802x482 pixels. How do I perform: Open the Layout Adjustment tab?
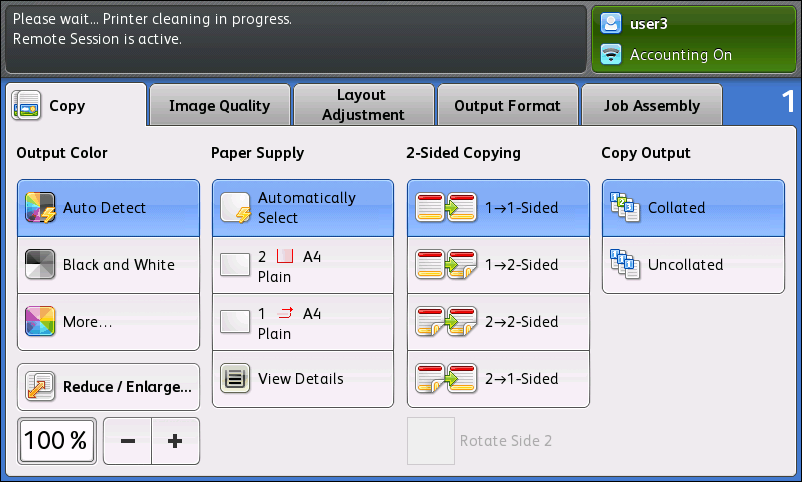click(x=361, y=105)
